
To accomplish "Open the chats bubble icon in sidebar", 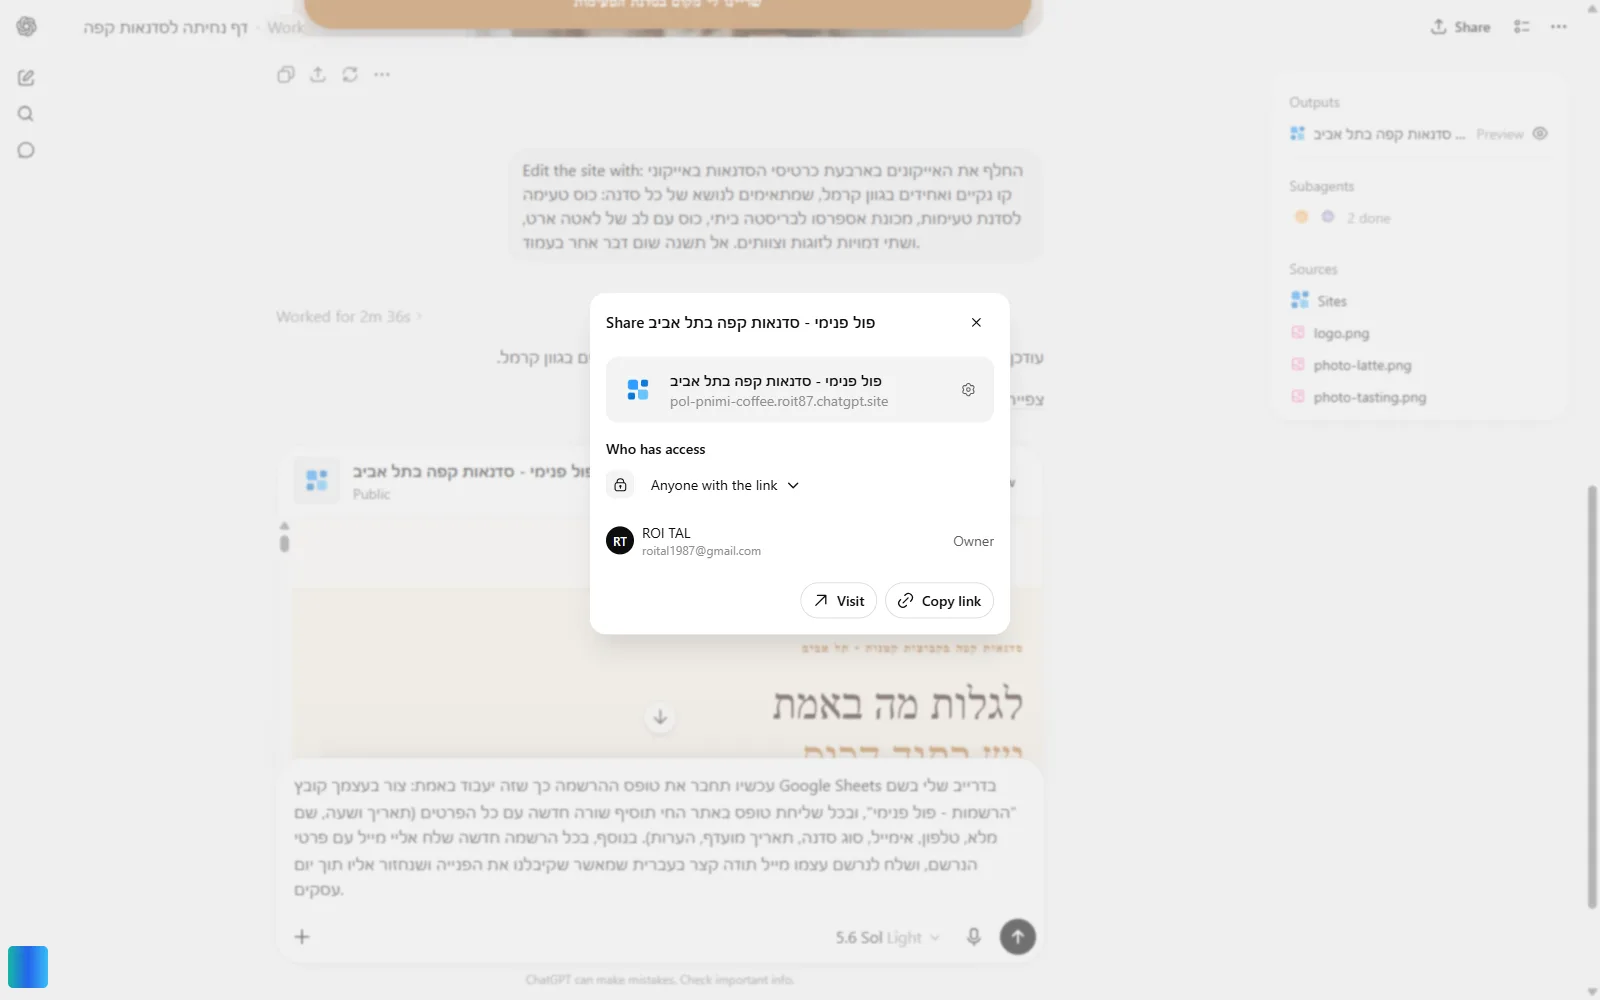I will point(26,150).
